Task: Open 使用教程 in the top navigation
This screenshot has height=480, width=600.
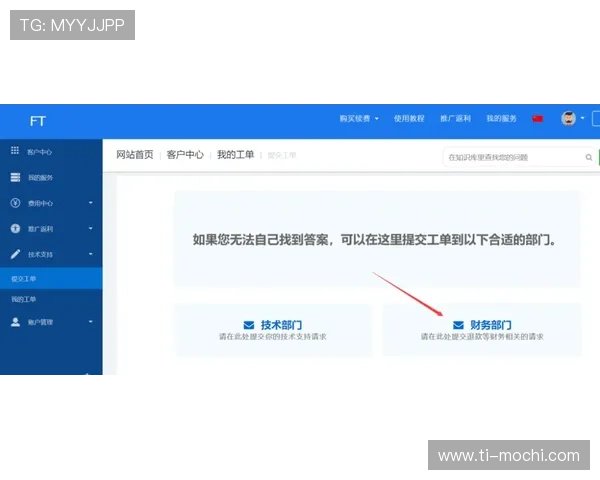Action: click(x=409, y=118)
